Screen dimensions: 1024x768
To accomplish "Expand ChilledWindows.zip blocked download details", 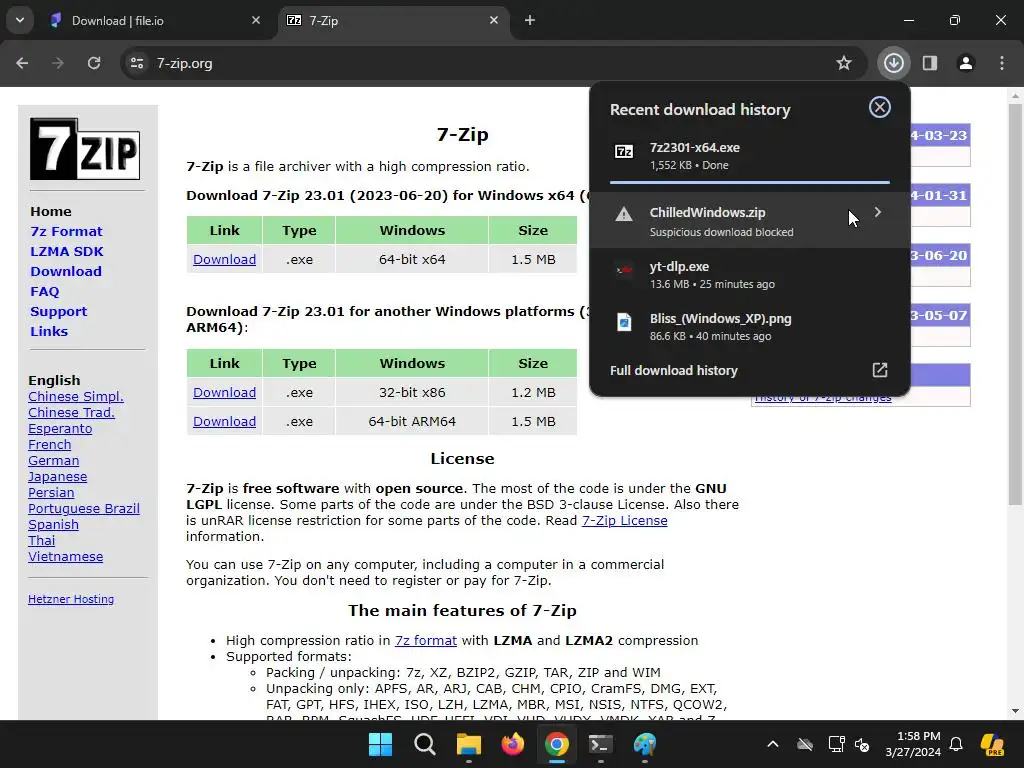I will 878,212.
